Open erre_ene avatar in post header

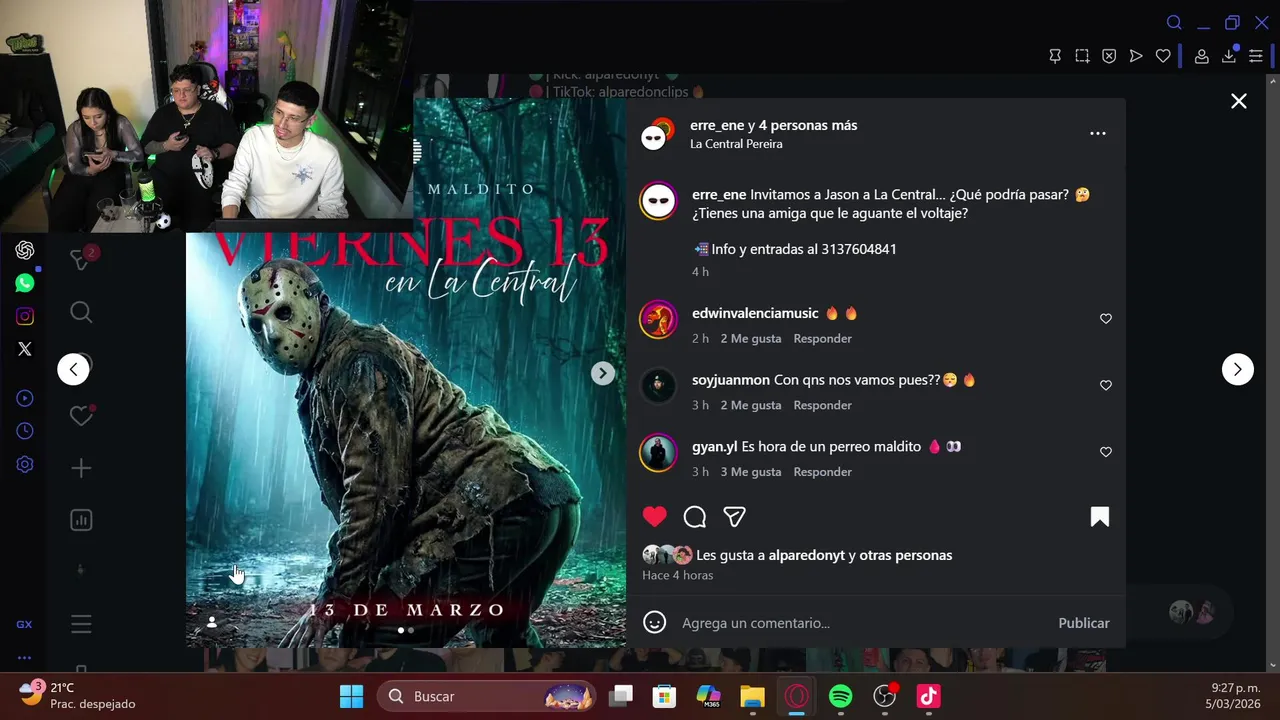[x=655, y=133]
